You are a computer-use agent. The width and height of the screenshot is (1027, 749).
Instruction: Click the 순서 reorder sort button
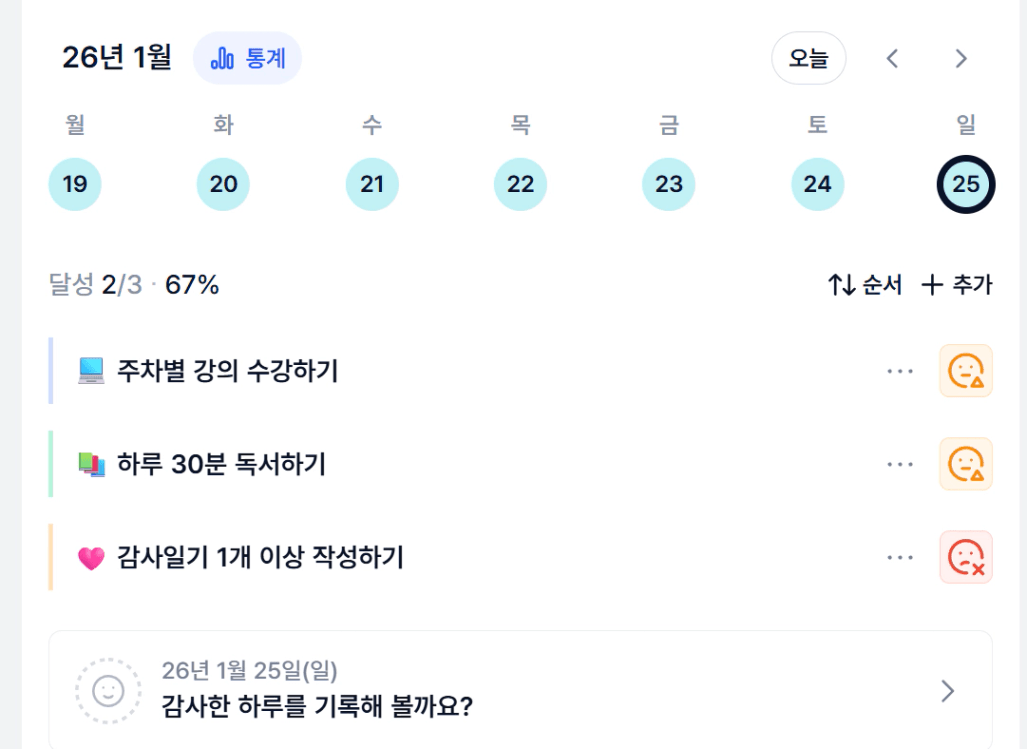tap(865, 285)
